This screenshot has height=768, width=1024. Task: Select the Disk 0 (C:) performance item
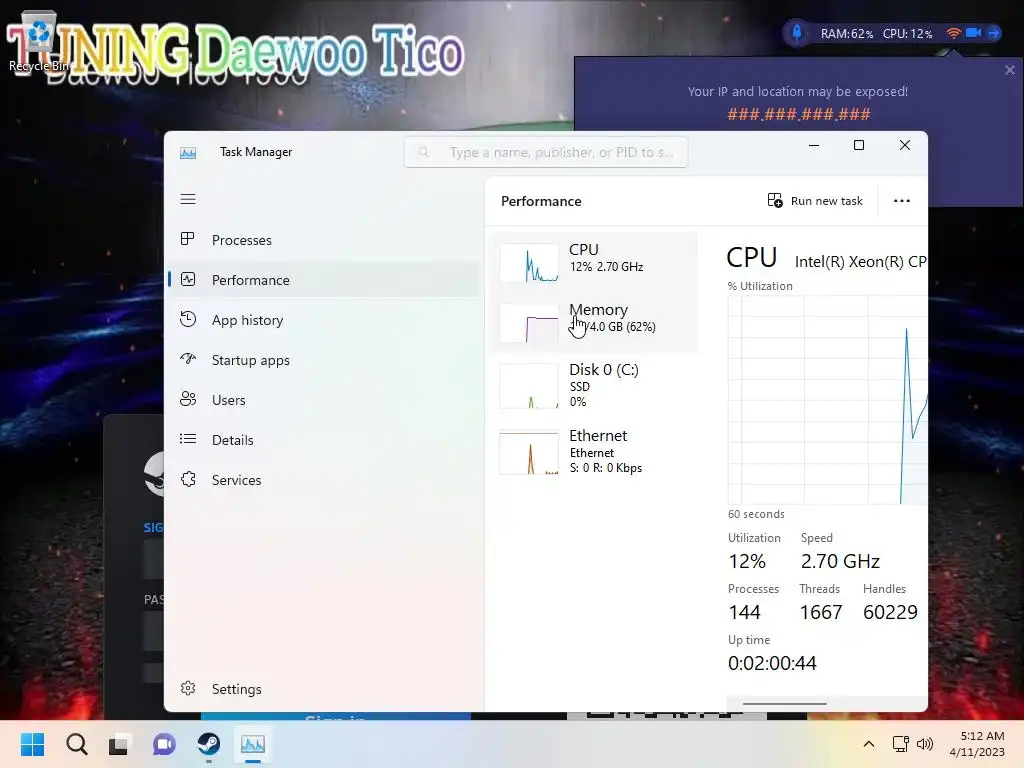click(593, 385)
